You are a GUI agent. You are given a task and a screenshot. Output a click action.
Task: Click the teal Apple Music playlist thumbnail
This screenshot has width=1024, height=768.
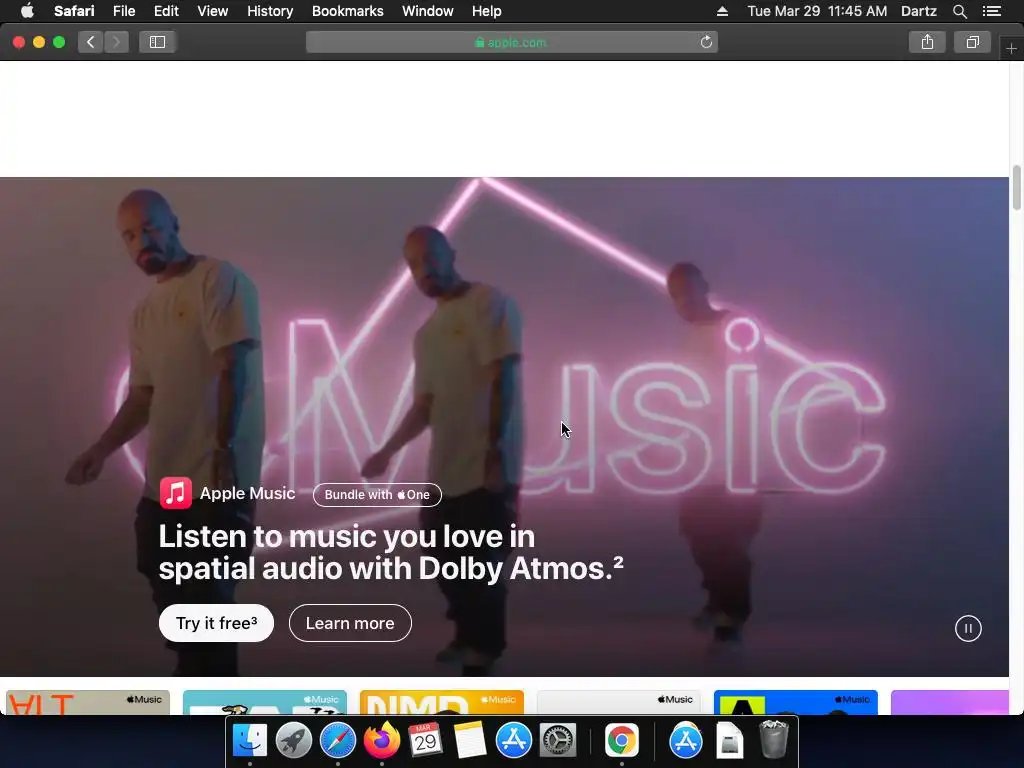[264, 702]
